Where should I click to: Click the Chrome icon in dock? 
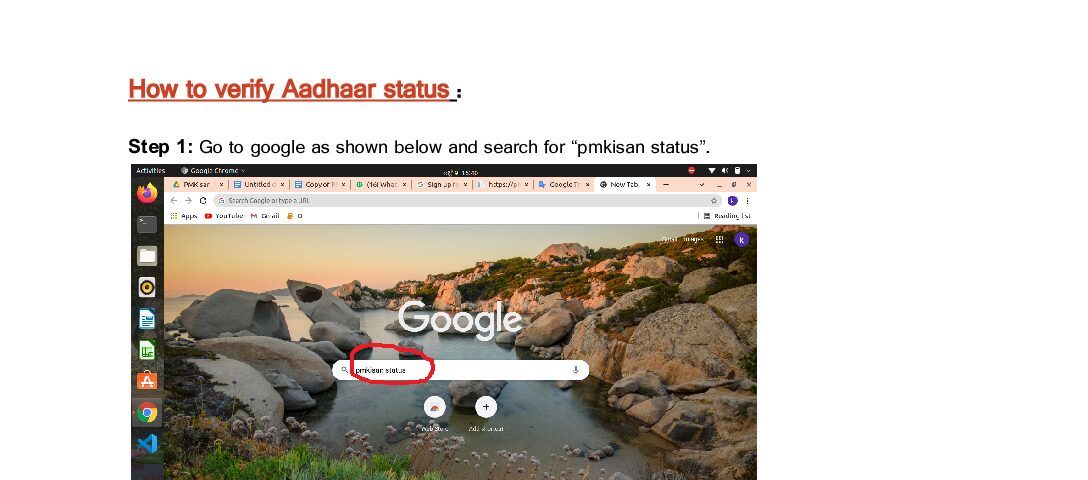pyautogui.click(x=147, y=413)
